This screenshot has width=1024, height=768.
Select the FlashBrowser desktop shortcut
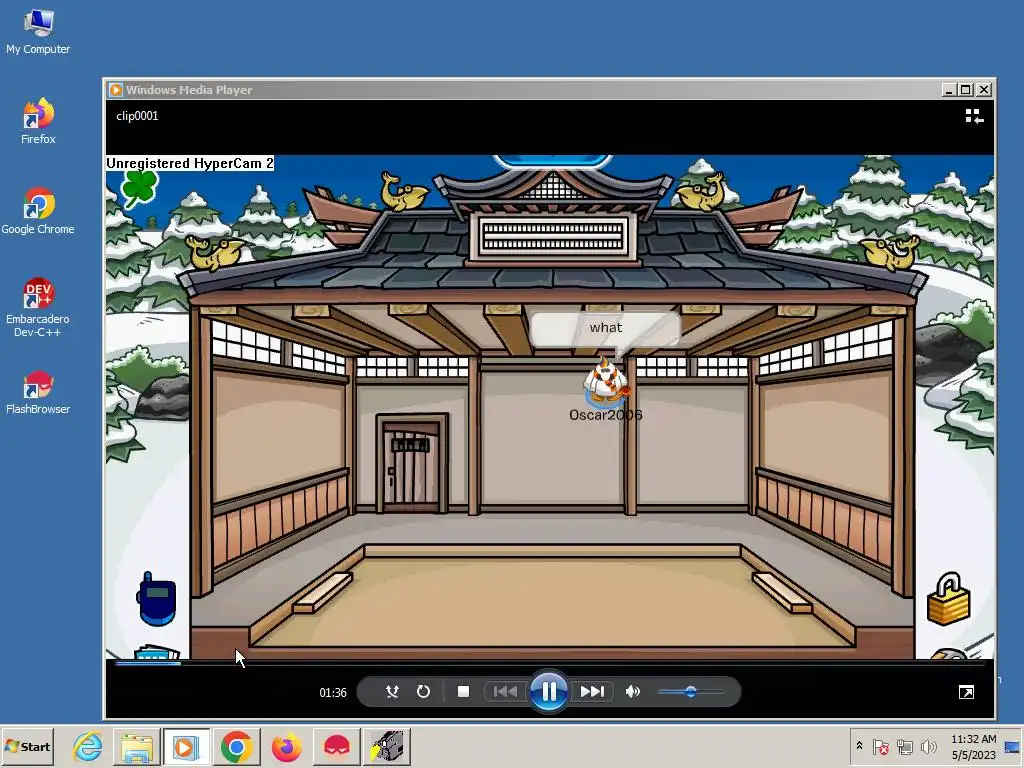coord(38,392)
